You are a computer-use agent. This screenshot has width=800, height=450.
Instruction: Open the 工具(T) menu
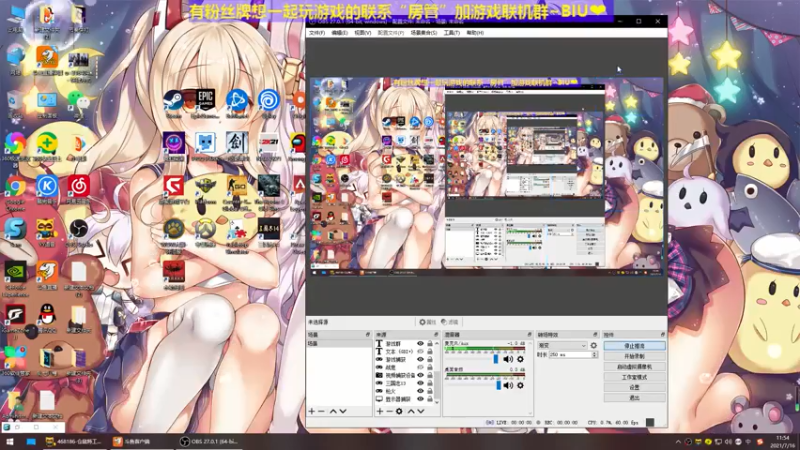pyautogui.click(x=452, y=33)
